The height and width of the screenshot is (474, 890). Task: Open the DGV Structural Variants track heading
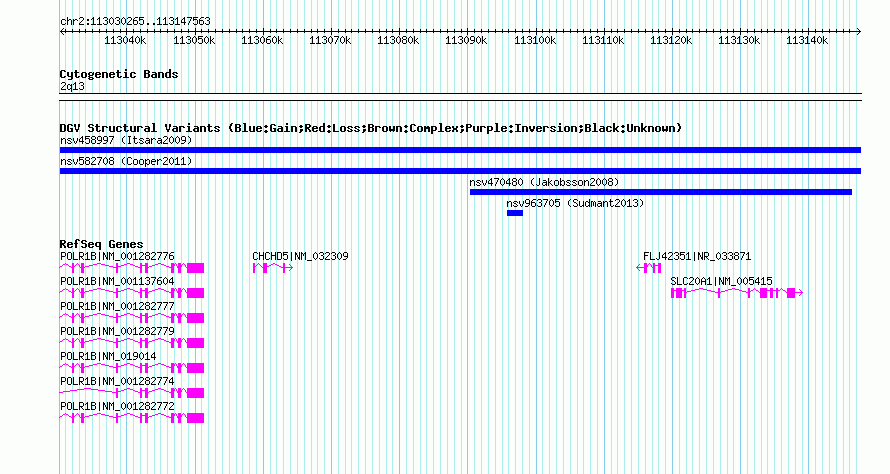coord(371,128)
